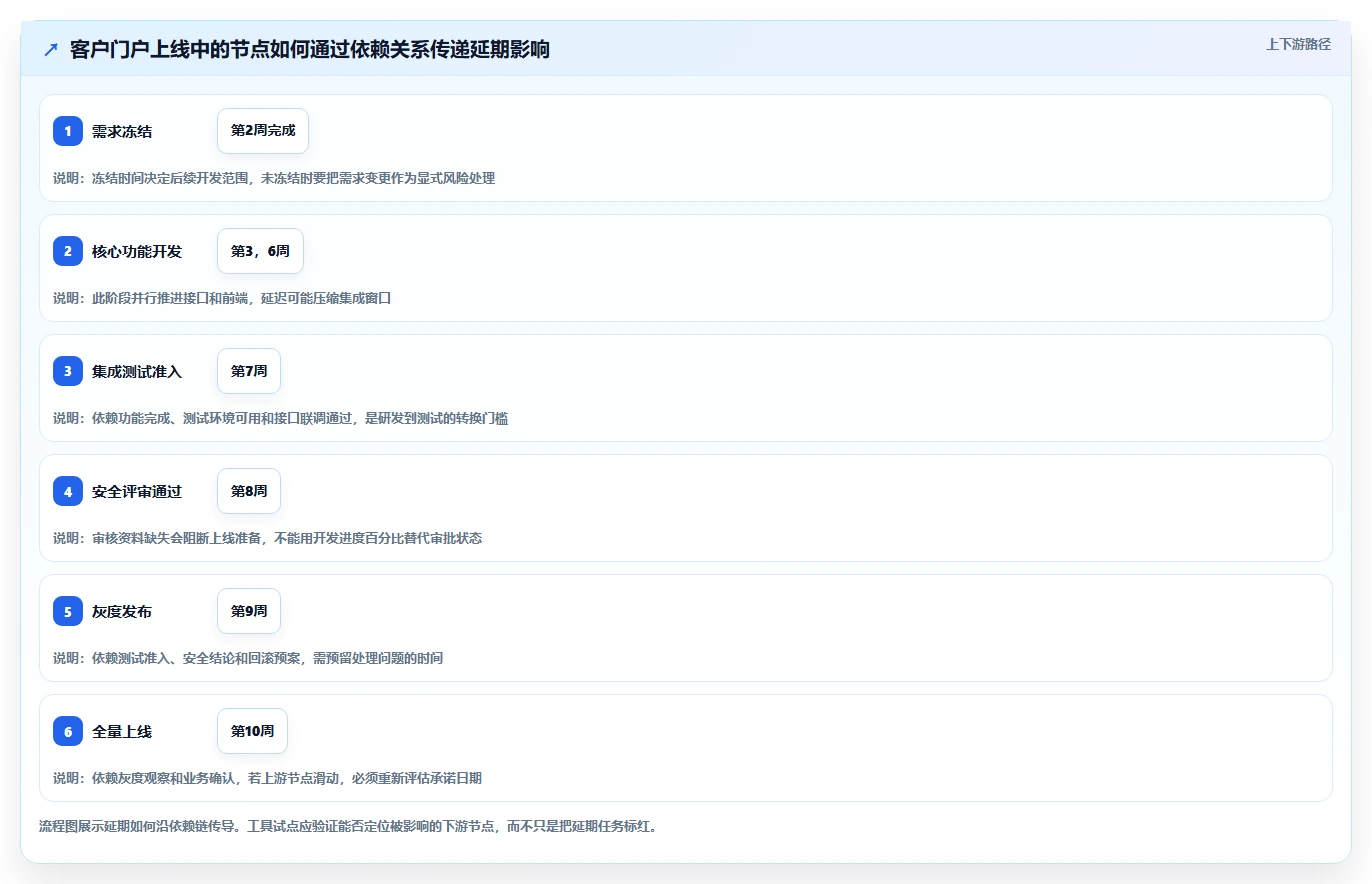Click the 集成测试准入 node title

(137, 371)
